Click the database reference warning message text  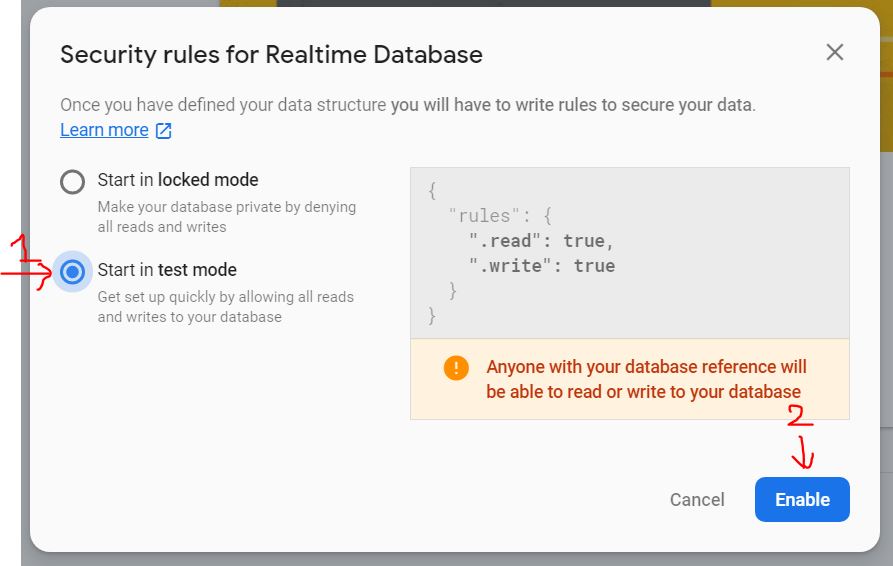coord(646,379)
